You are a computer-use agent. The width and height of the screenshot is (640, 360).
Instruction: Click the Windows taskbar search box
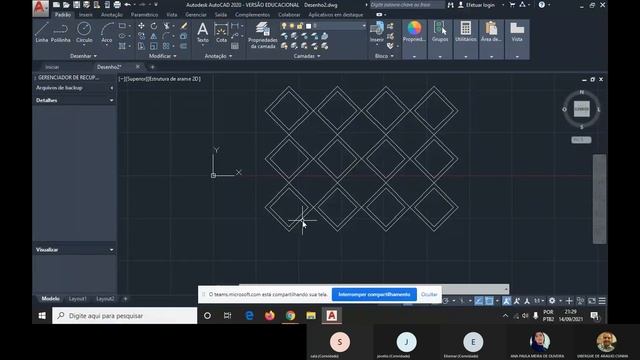click(x=124, y=316)
